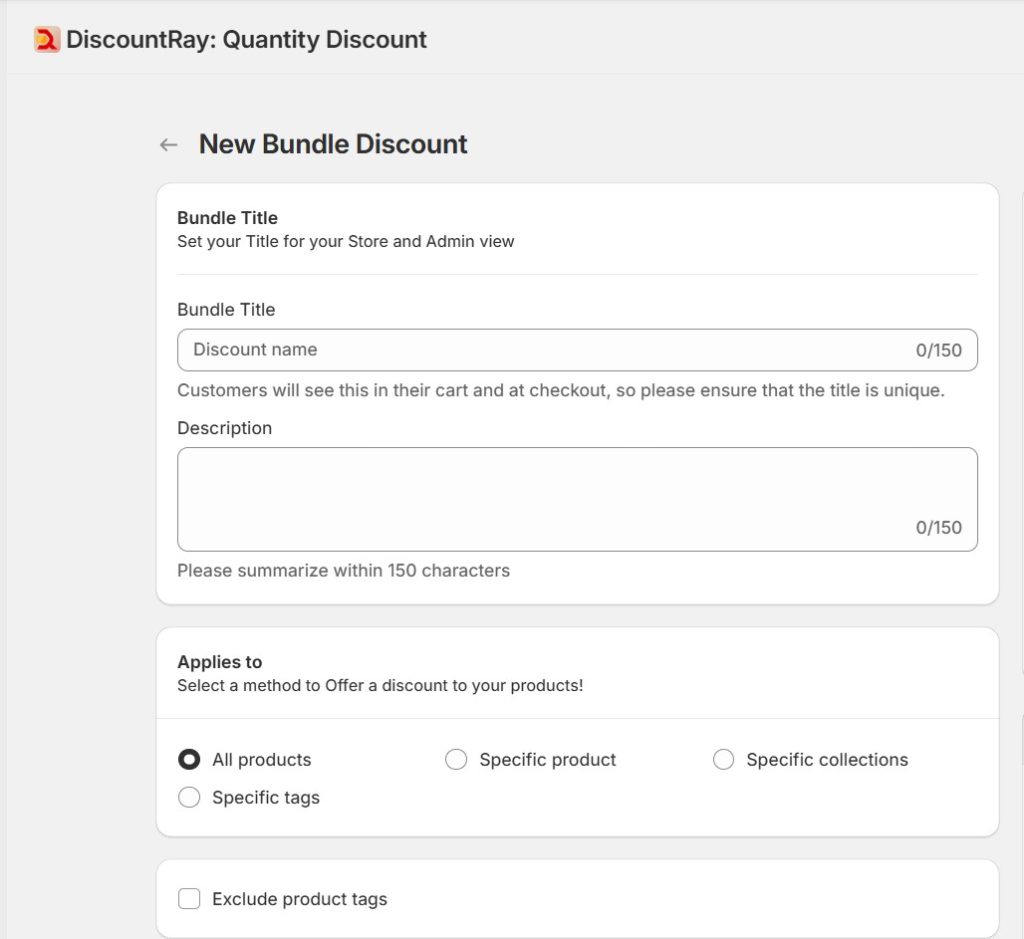Click the 'New Bundle Discount' page heading
The height and width of the screenshot is (939, 1024).
pos(333,144)
